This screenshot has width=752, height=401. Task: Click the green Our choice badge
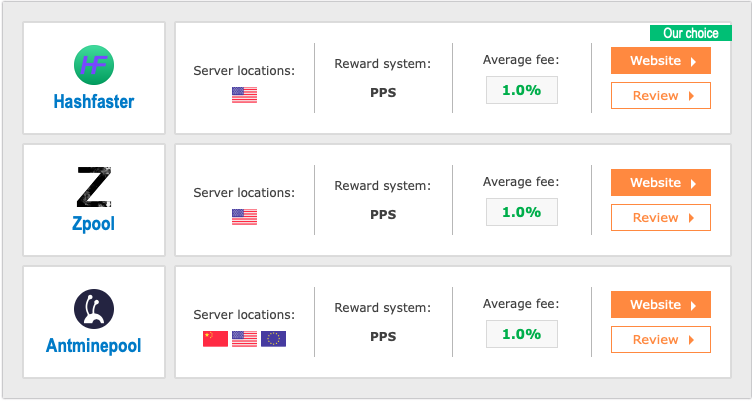point(691,33)
